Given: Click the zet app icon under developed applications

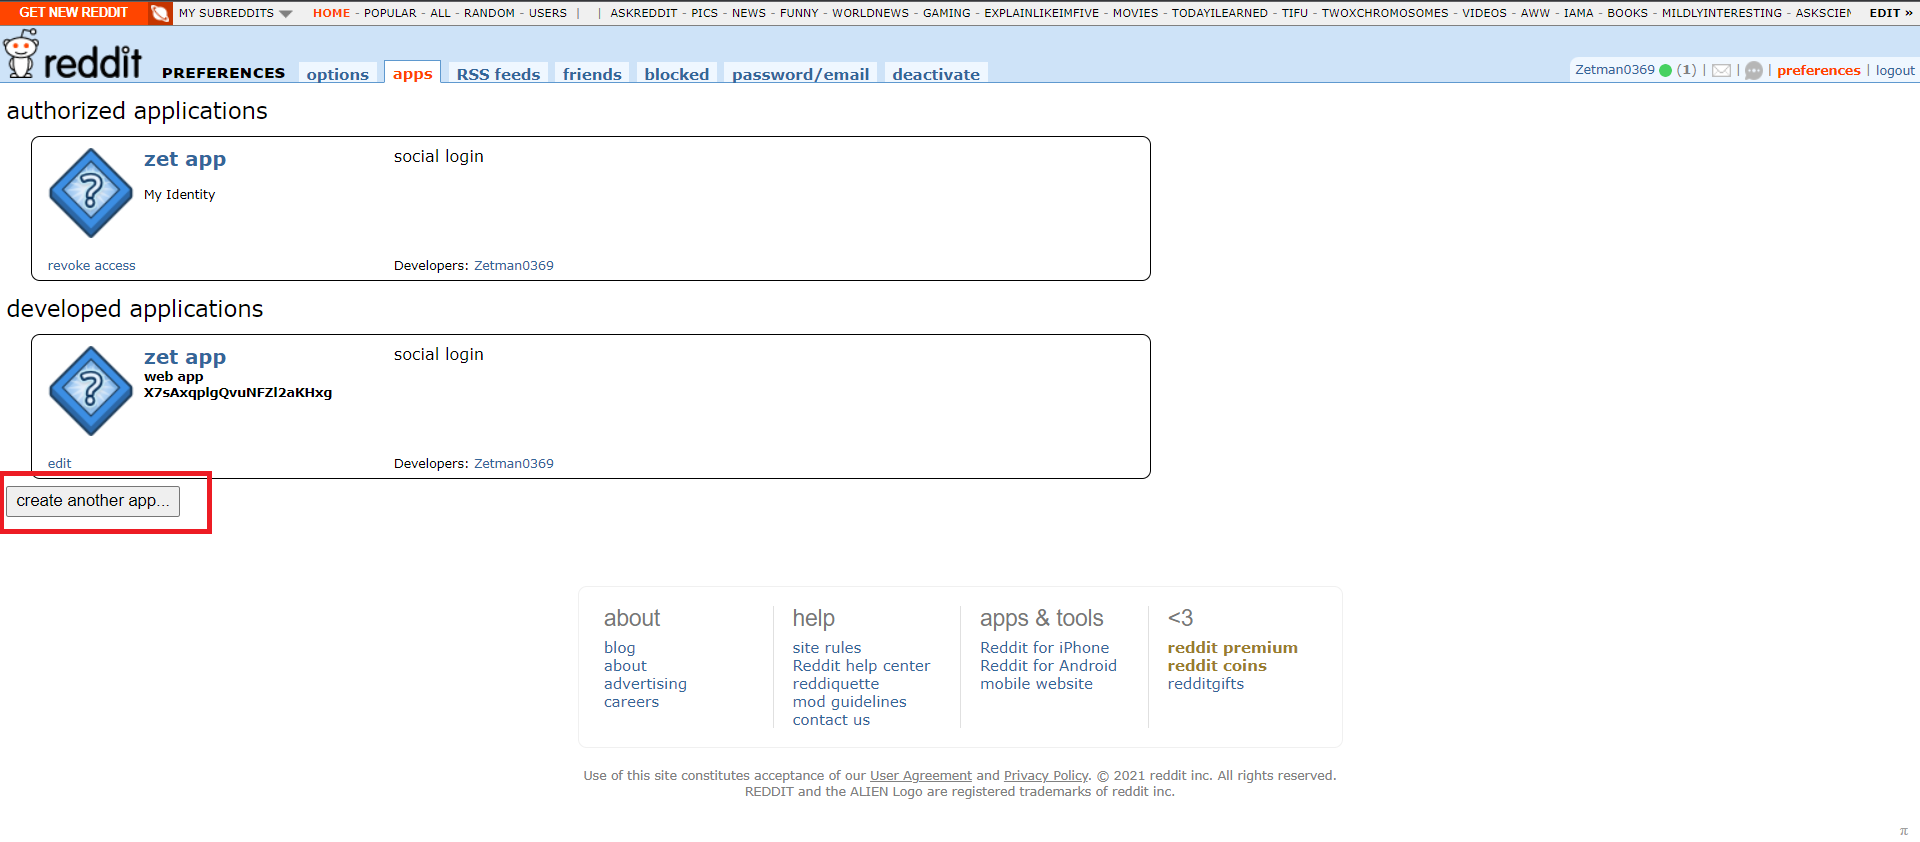Looking at the screenshot, I should pos(91,391).
